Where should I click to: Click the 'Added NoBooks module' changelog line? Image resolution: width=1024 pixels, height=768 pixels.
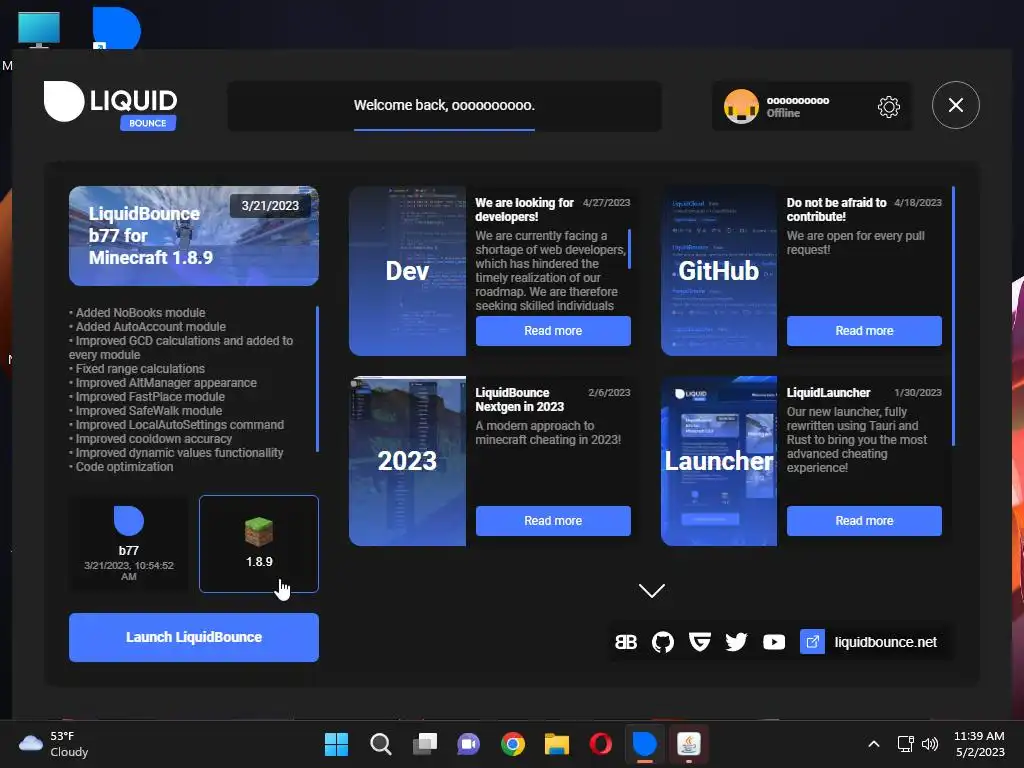137,313
